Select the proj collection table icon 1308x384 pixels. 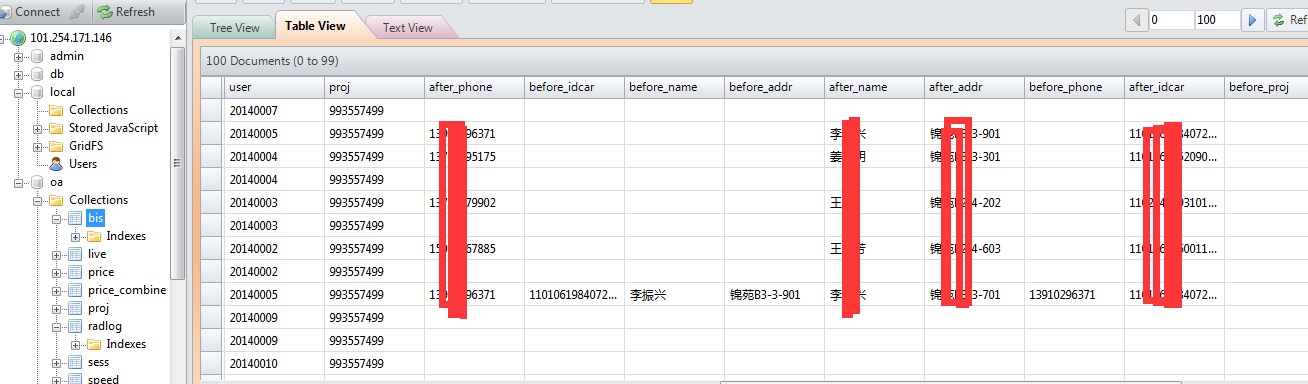(x=75, y=308)
